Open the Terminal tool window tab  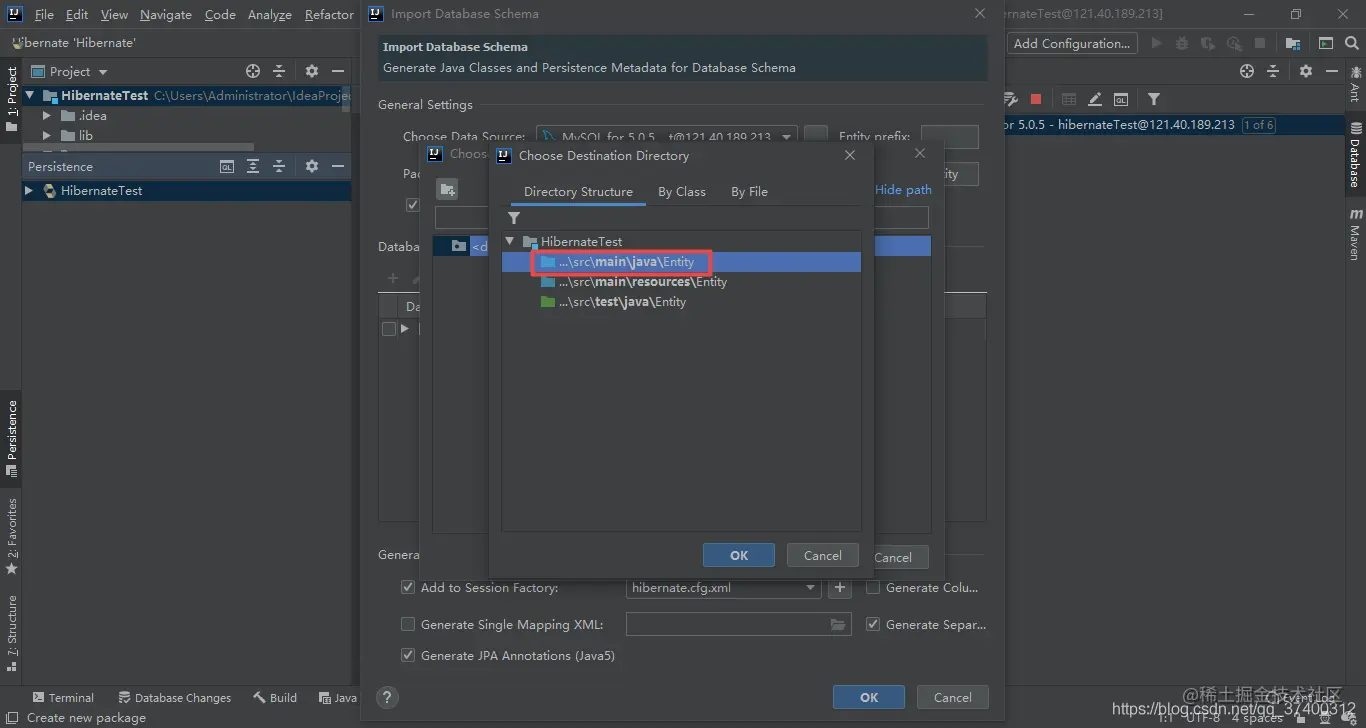click(63, 698)
